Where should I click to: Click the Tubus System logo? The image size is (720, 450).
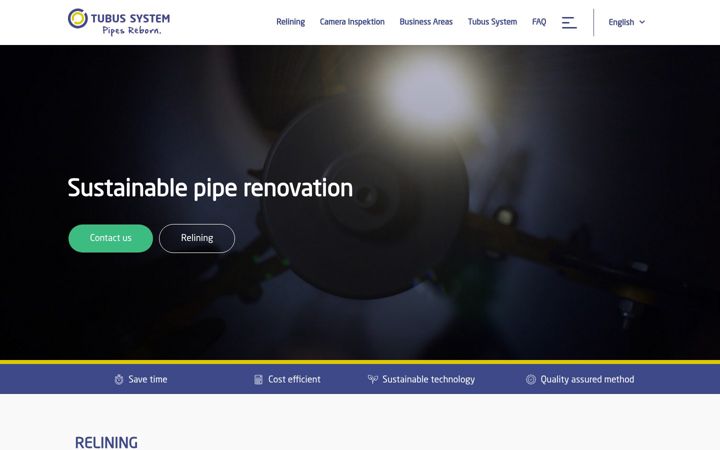[118, 22]
